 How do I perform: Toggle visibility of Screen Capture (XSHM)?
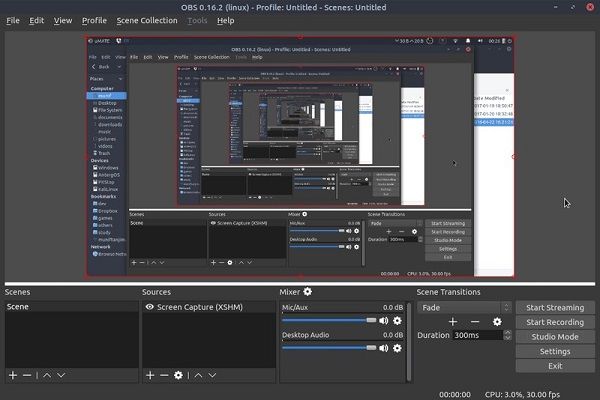[x=150, y=307]
